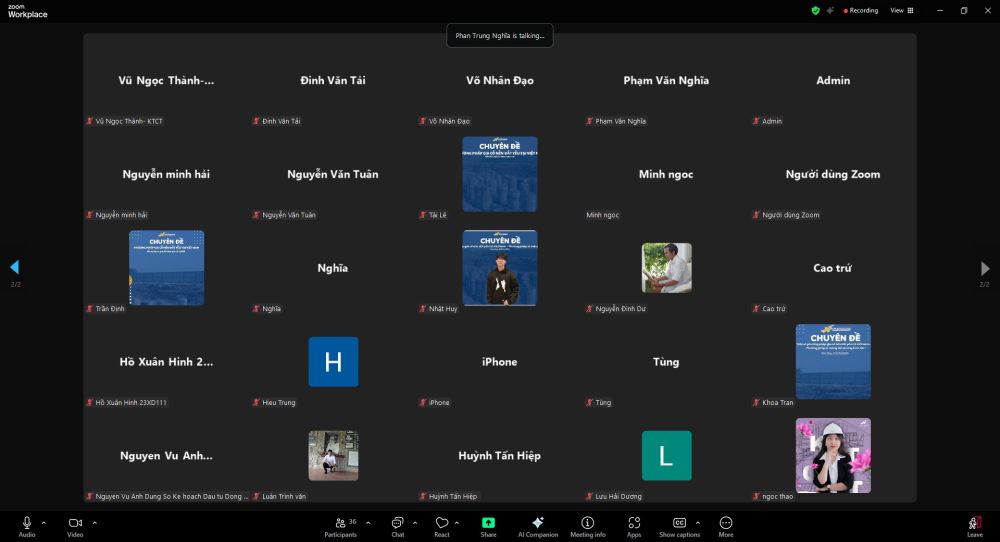The image size is (1000, 542).
Task: Open the Participants panel
Action: tap(340, 524)
